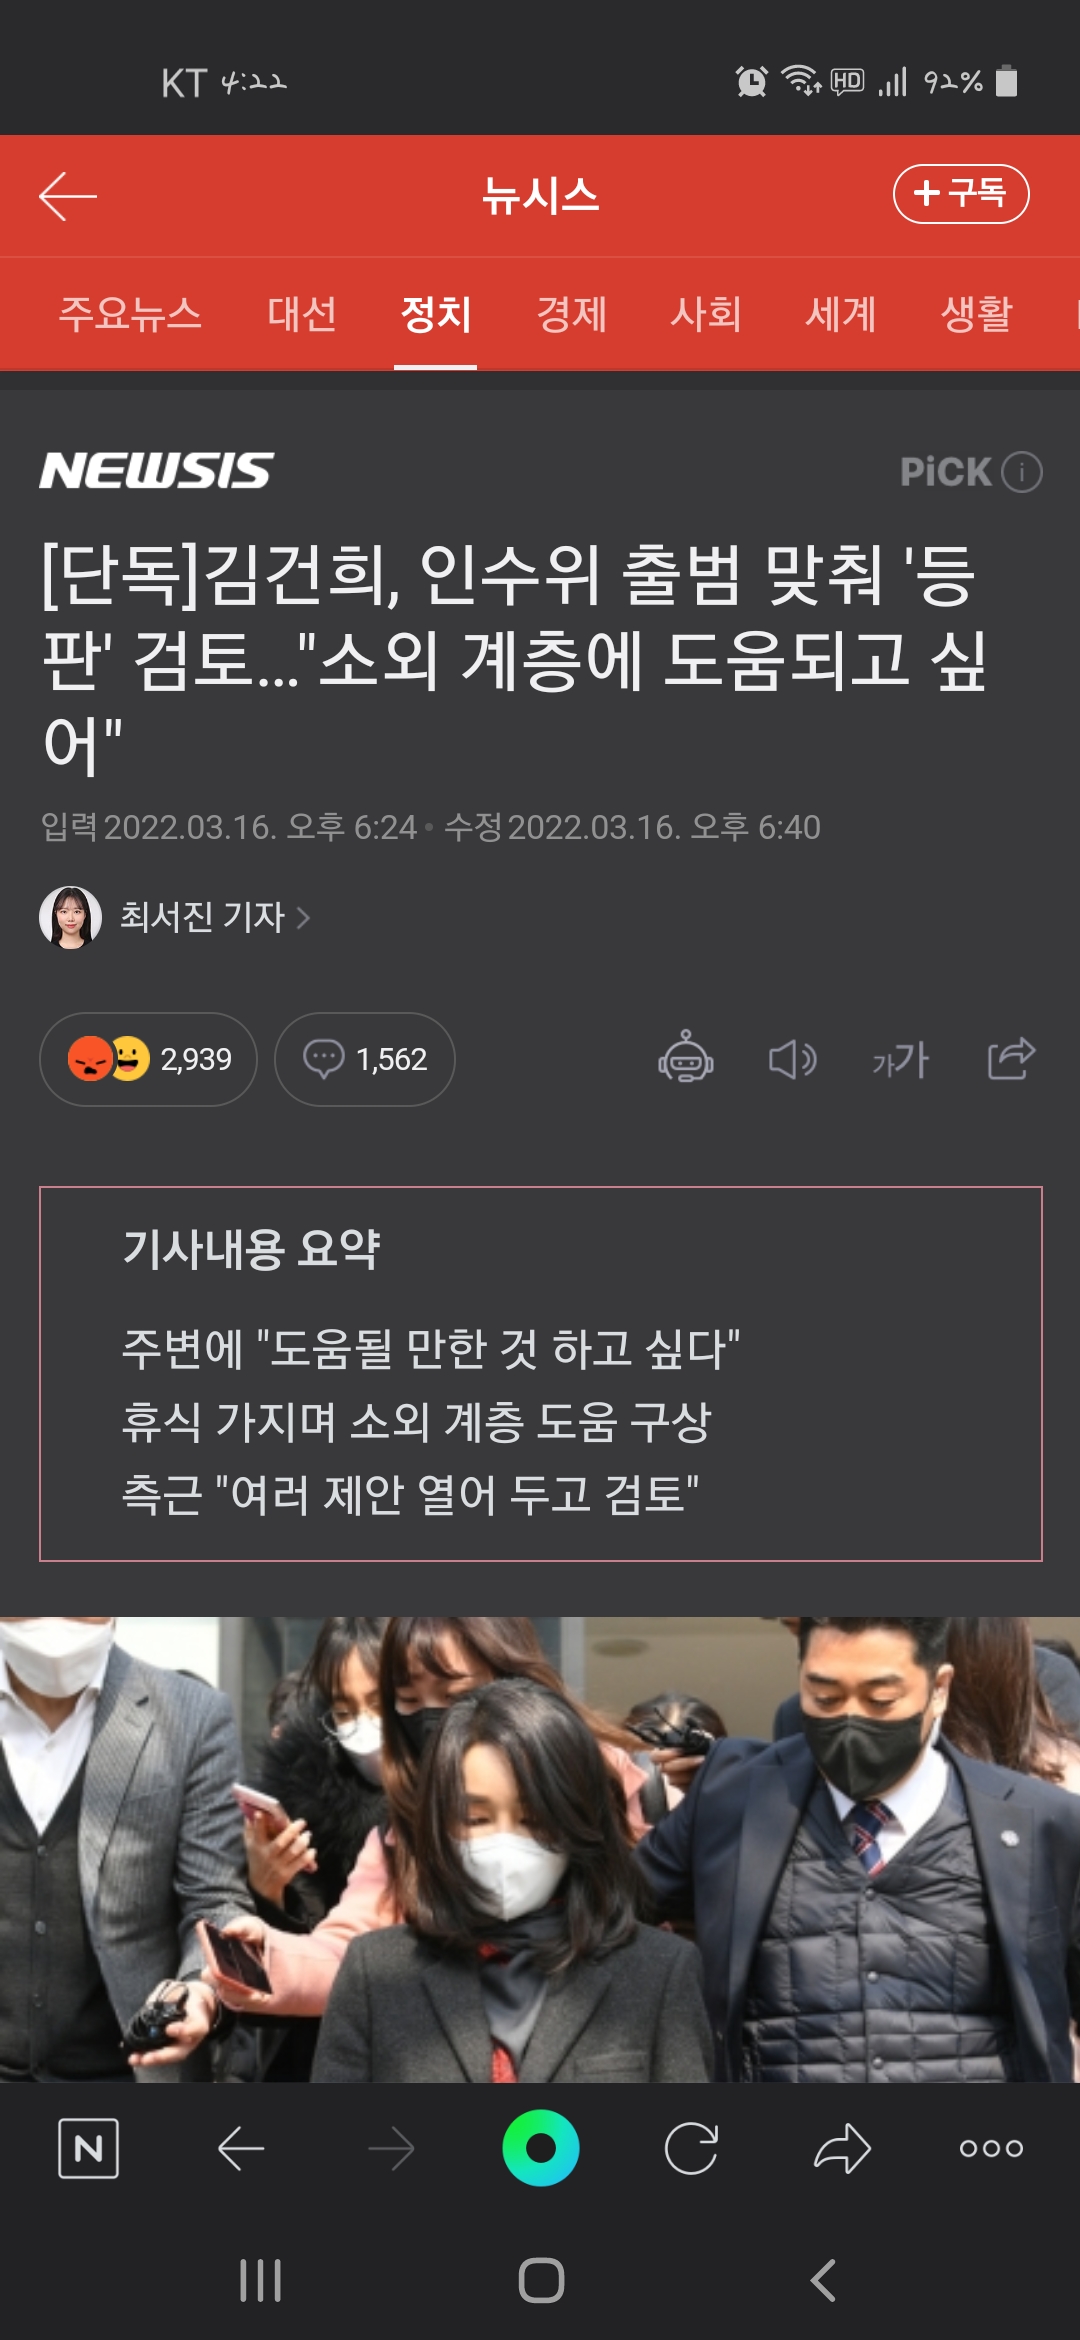Share the article using the share icon

point(1011,1058)
